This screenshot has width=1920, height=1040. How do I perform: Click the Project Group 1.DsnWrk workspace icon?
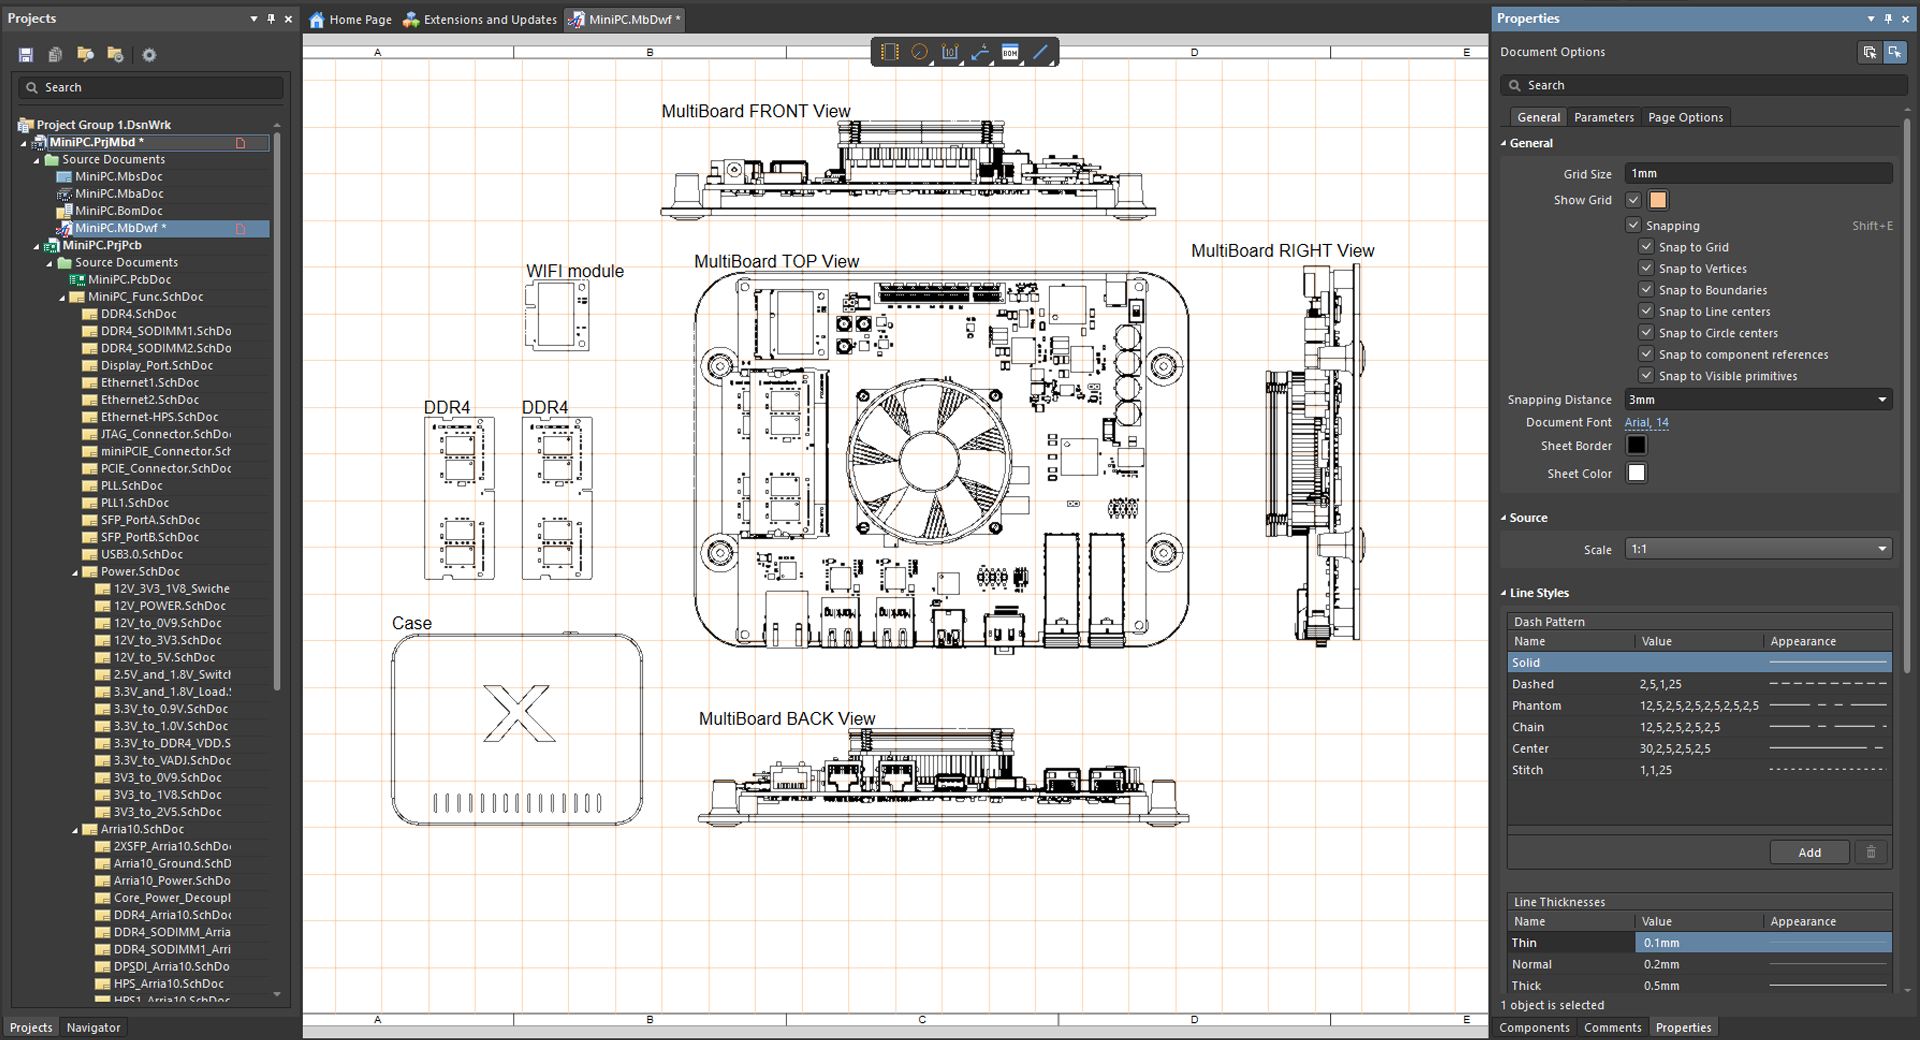point(26,125)
